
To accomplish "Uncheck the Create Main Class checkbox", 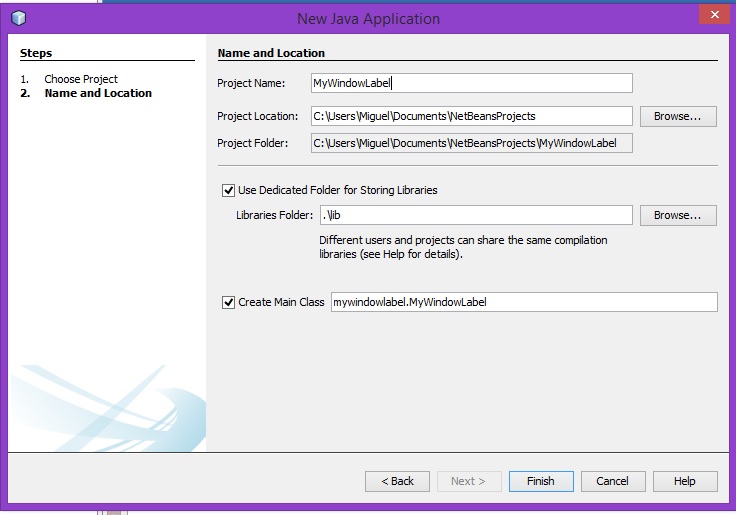I will pyautogui.click(x=228, y=301).
